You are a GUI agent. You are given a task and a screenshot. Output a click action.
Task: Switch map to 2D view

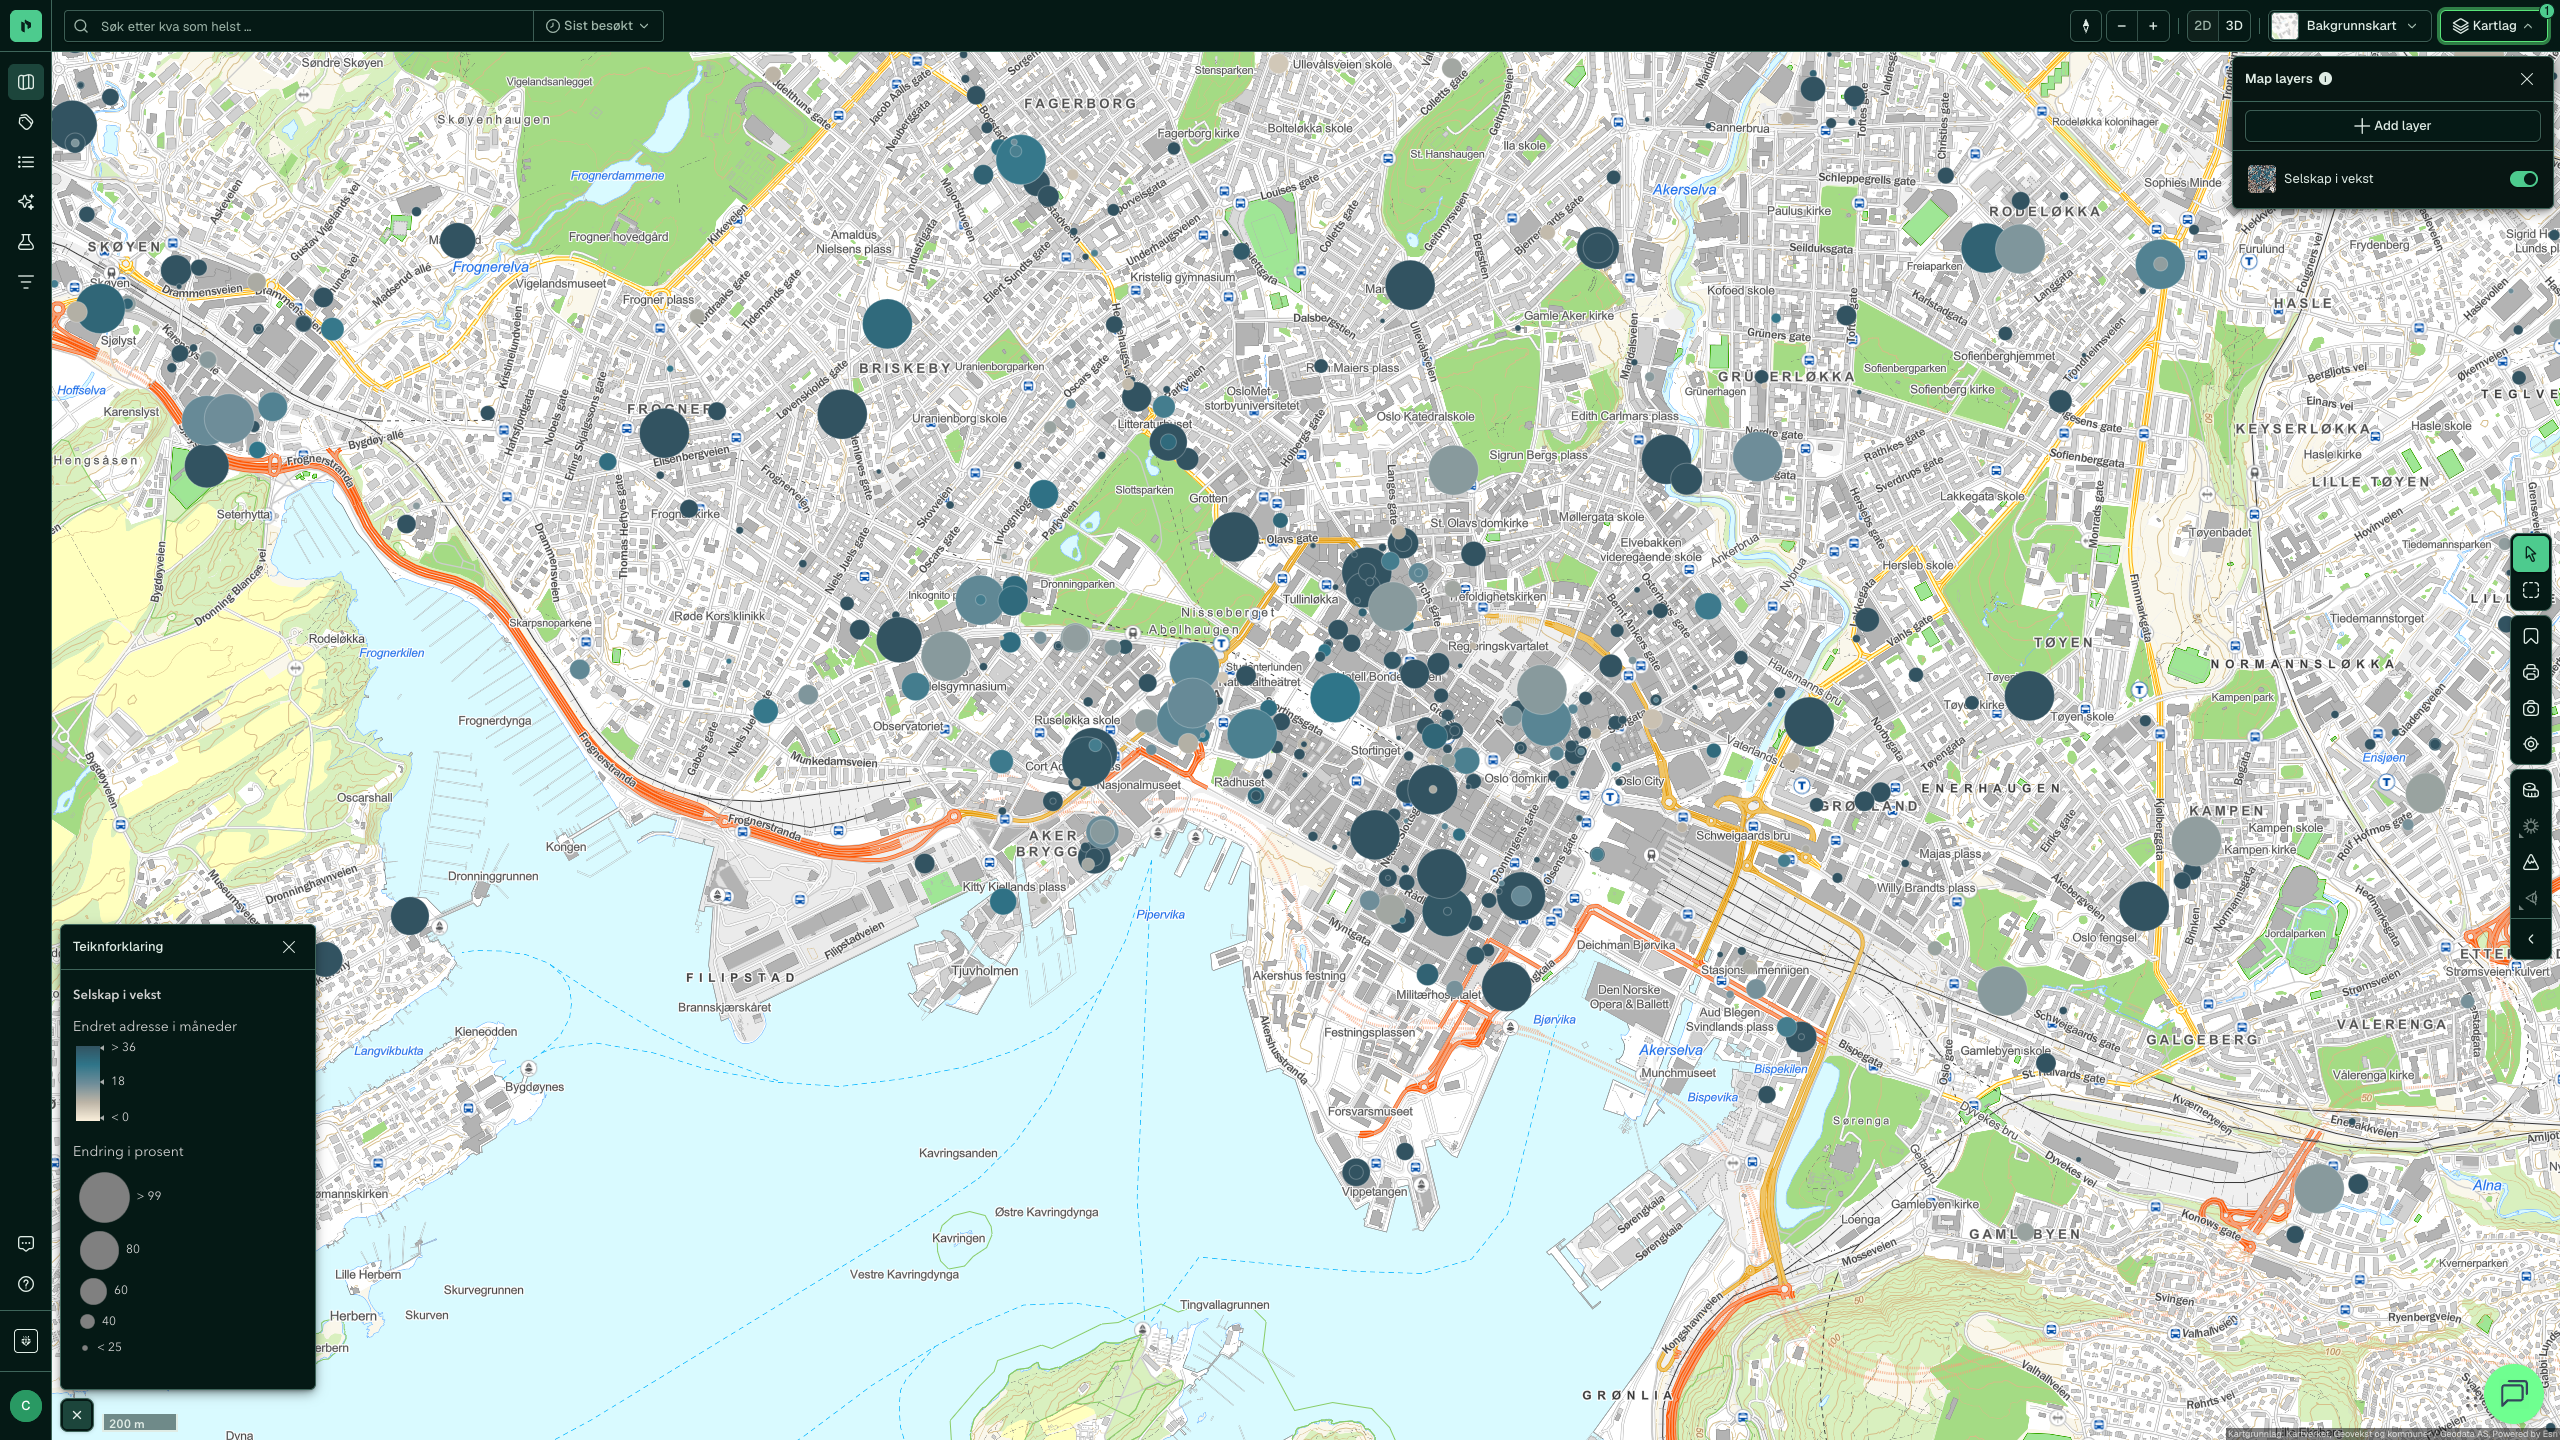(2202, 26)
